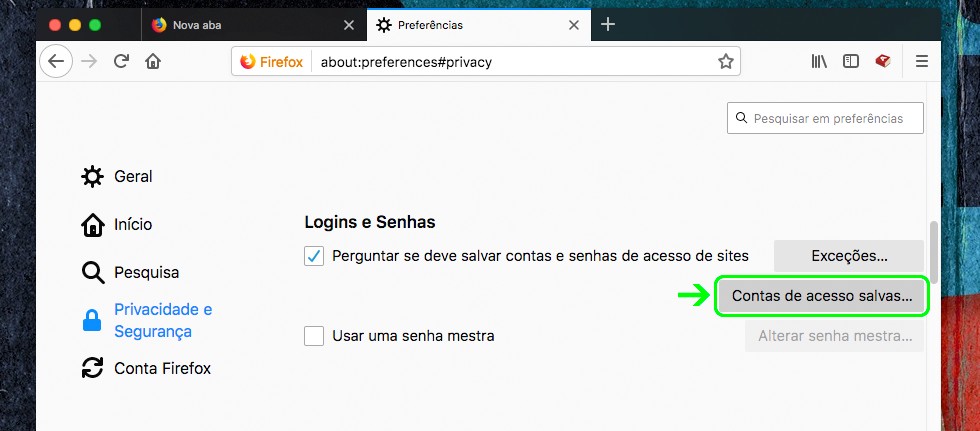Screen dimensions: 980x431
Task: Click the red cube extension icon
Action: [882, 61]
